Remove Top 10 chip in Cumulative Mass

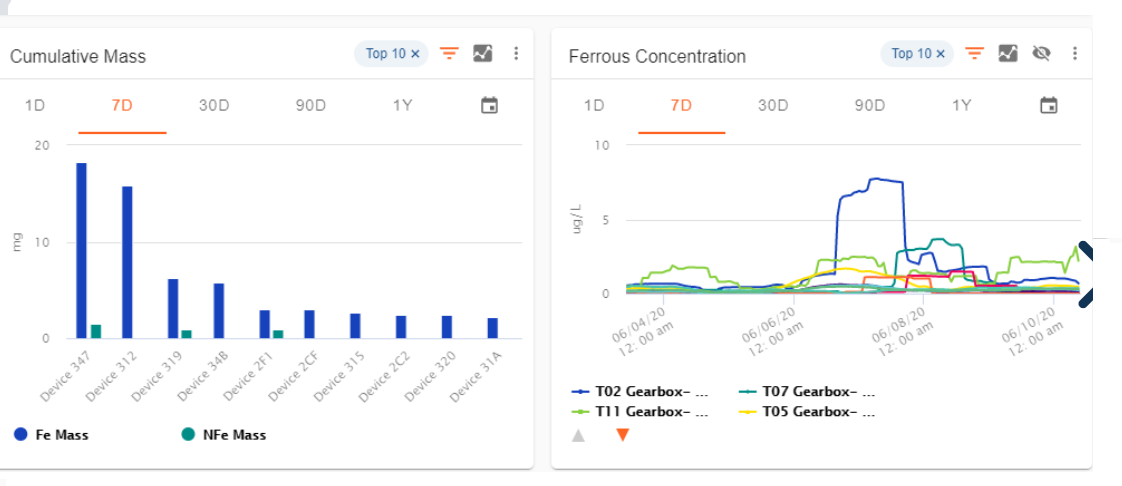(415, 53)
